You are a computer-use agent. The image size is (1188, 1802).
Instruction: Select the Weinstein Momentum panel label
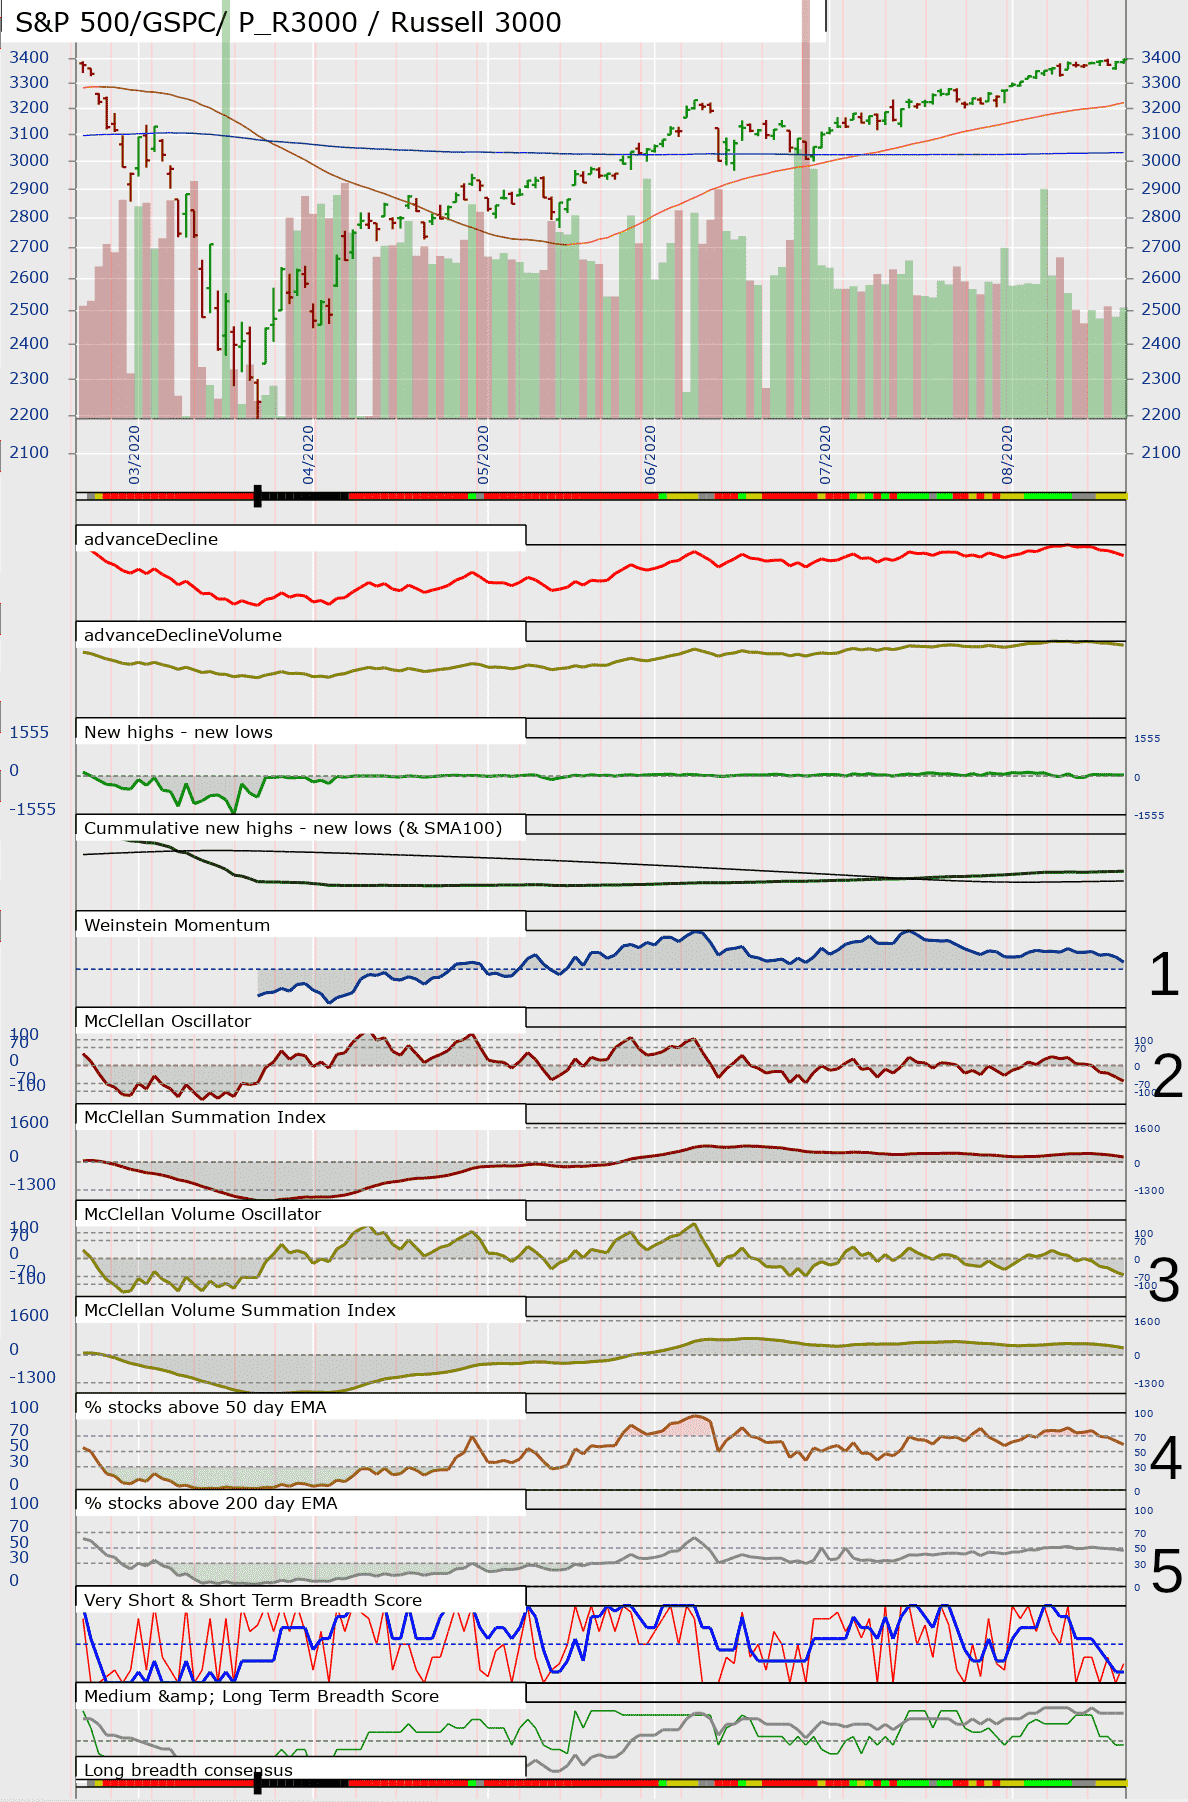pyautogui.click(x=177, y=925)
